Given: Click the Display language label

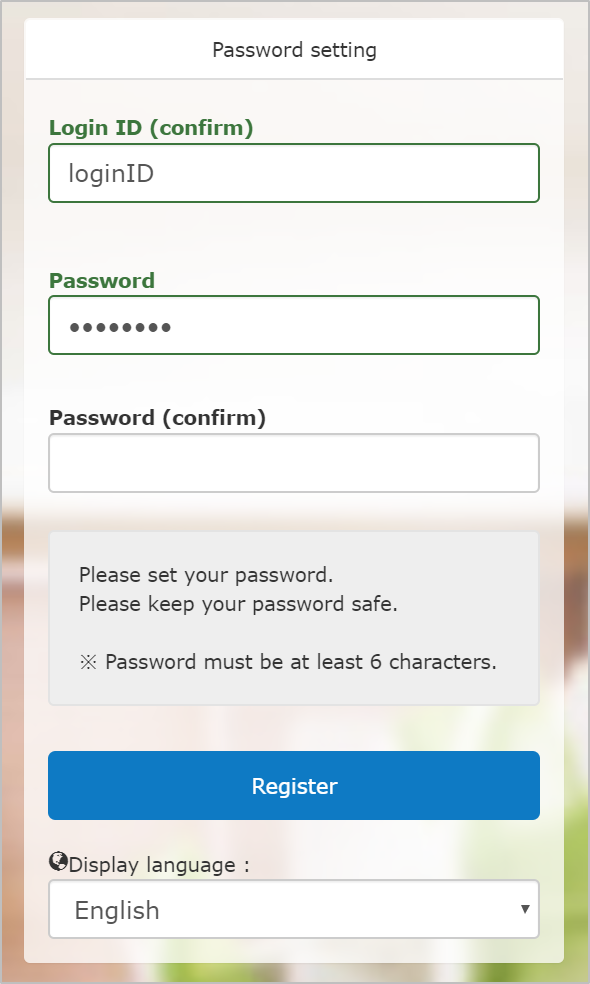Looking at the screenshot, I should pyautogui.click(x=159, y=865).
